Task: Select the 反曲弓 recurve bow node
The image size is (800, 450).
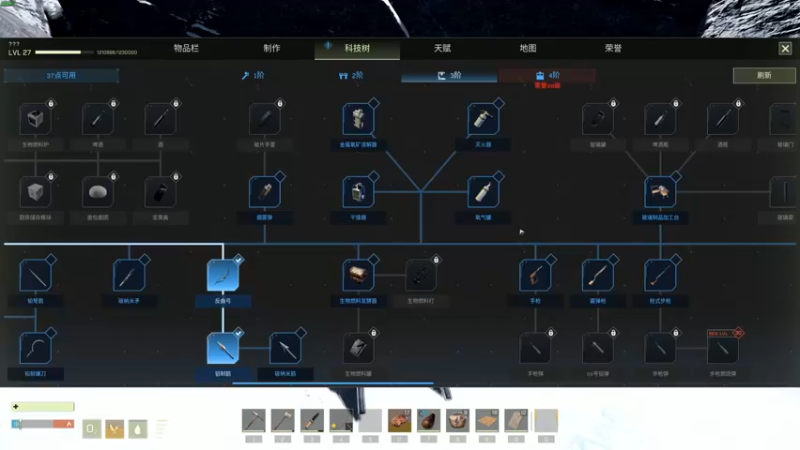Action: click(223, 276)
